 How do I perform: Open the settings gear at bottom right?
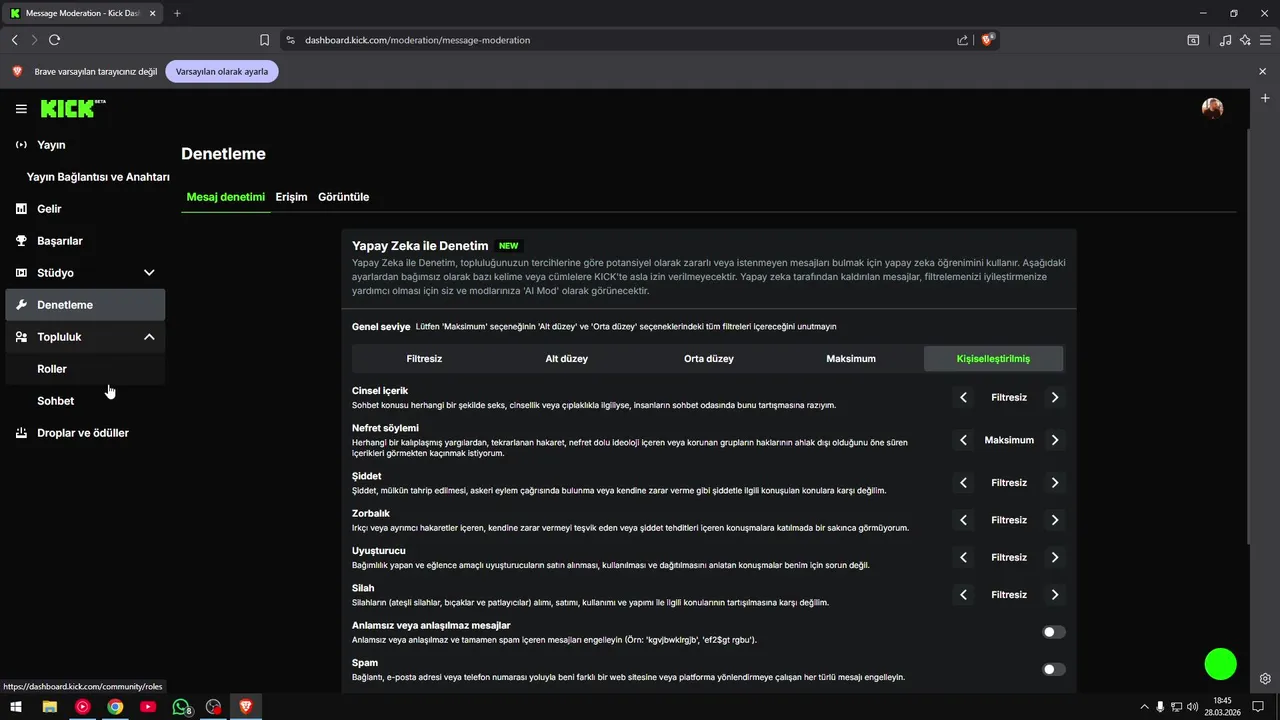pyautogui.click(x=1265, y=679)
